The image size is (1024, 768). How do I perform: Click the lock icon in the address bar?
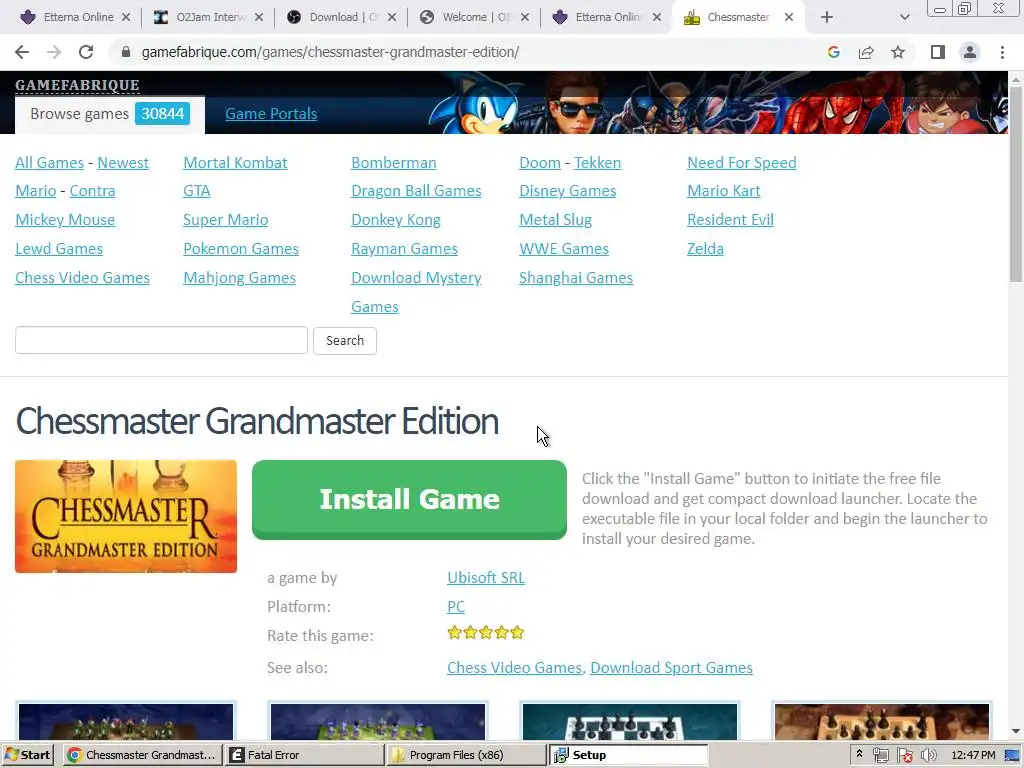126,52
